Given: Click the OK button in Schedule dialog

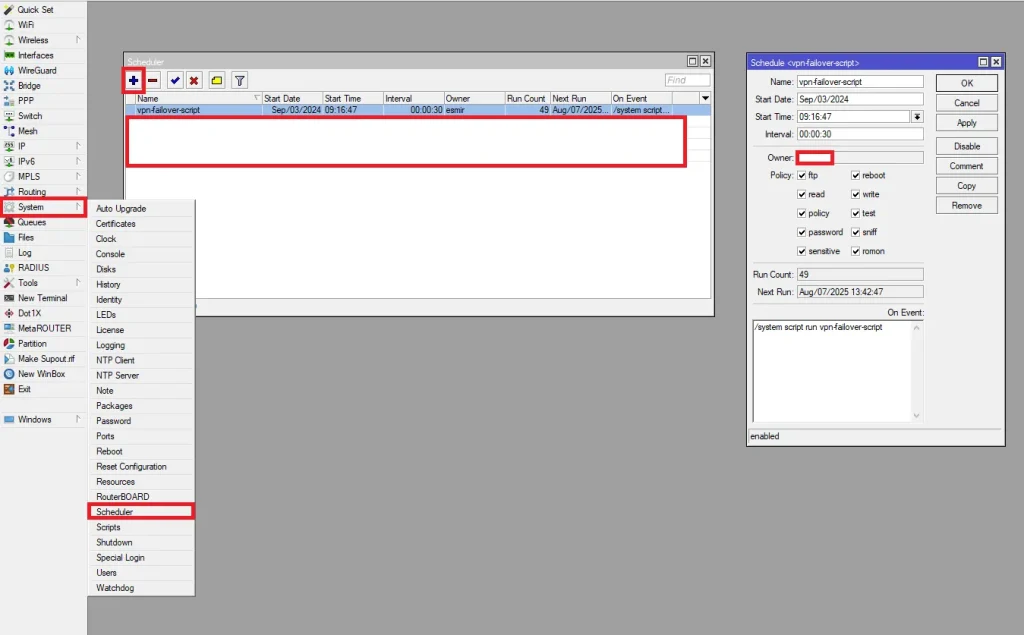Looking at the screenshot, I should 966,83.
